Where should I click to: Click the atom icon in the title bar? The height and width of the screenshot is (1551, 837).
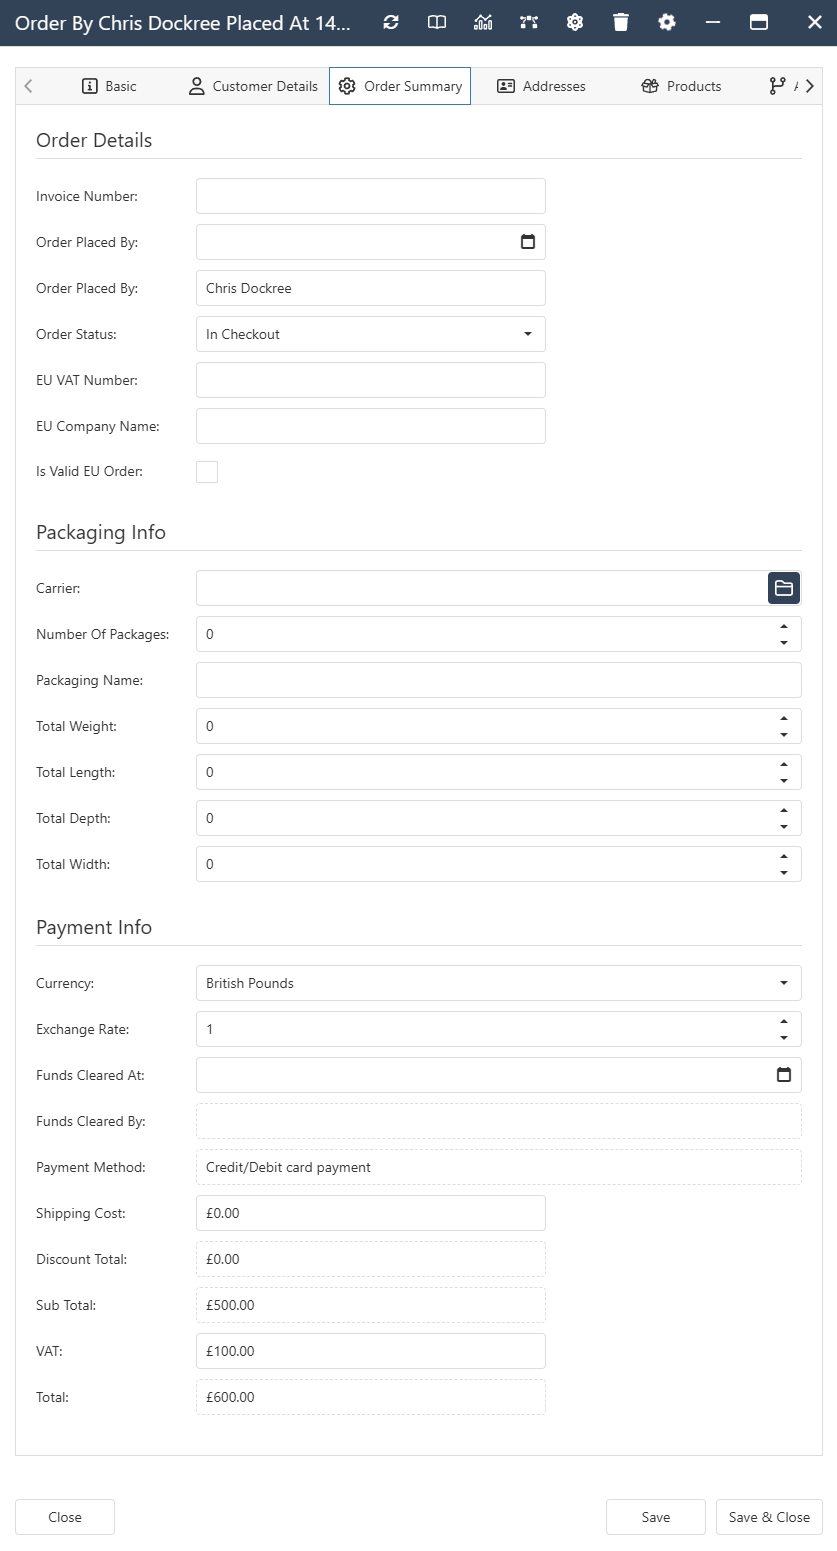pyautogui.click(x=575, y=22)
